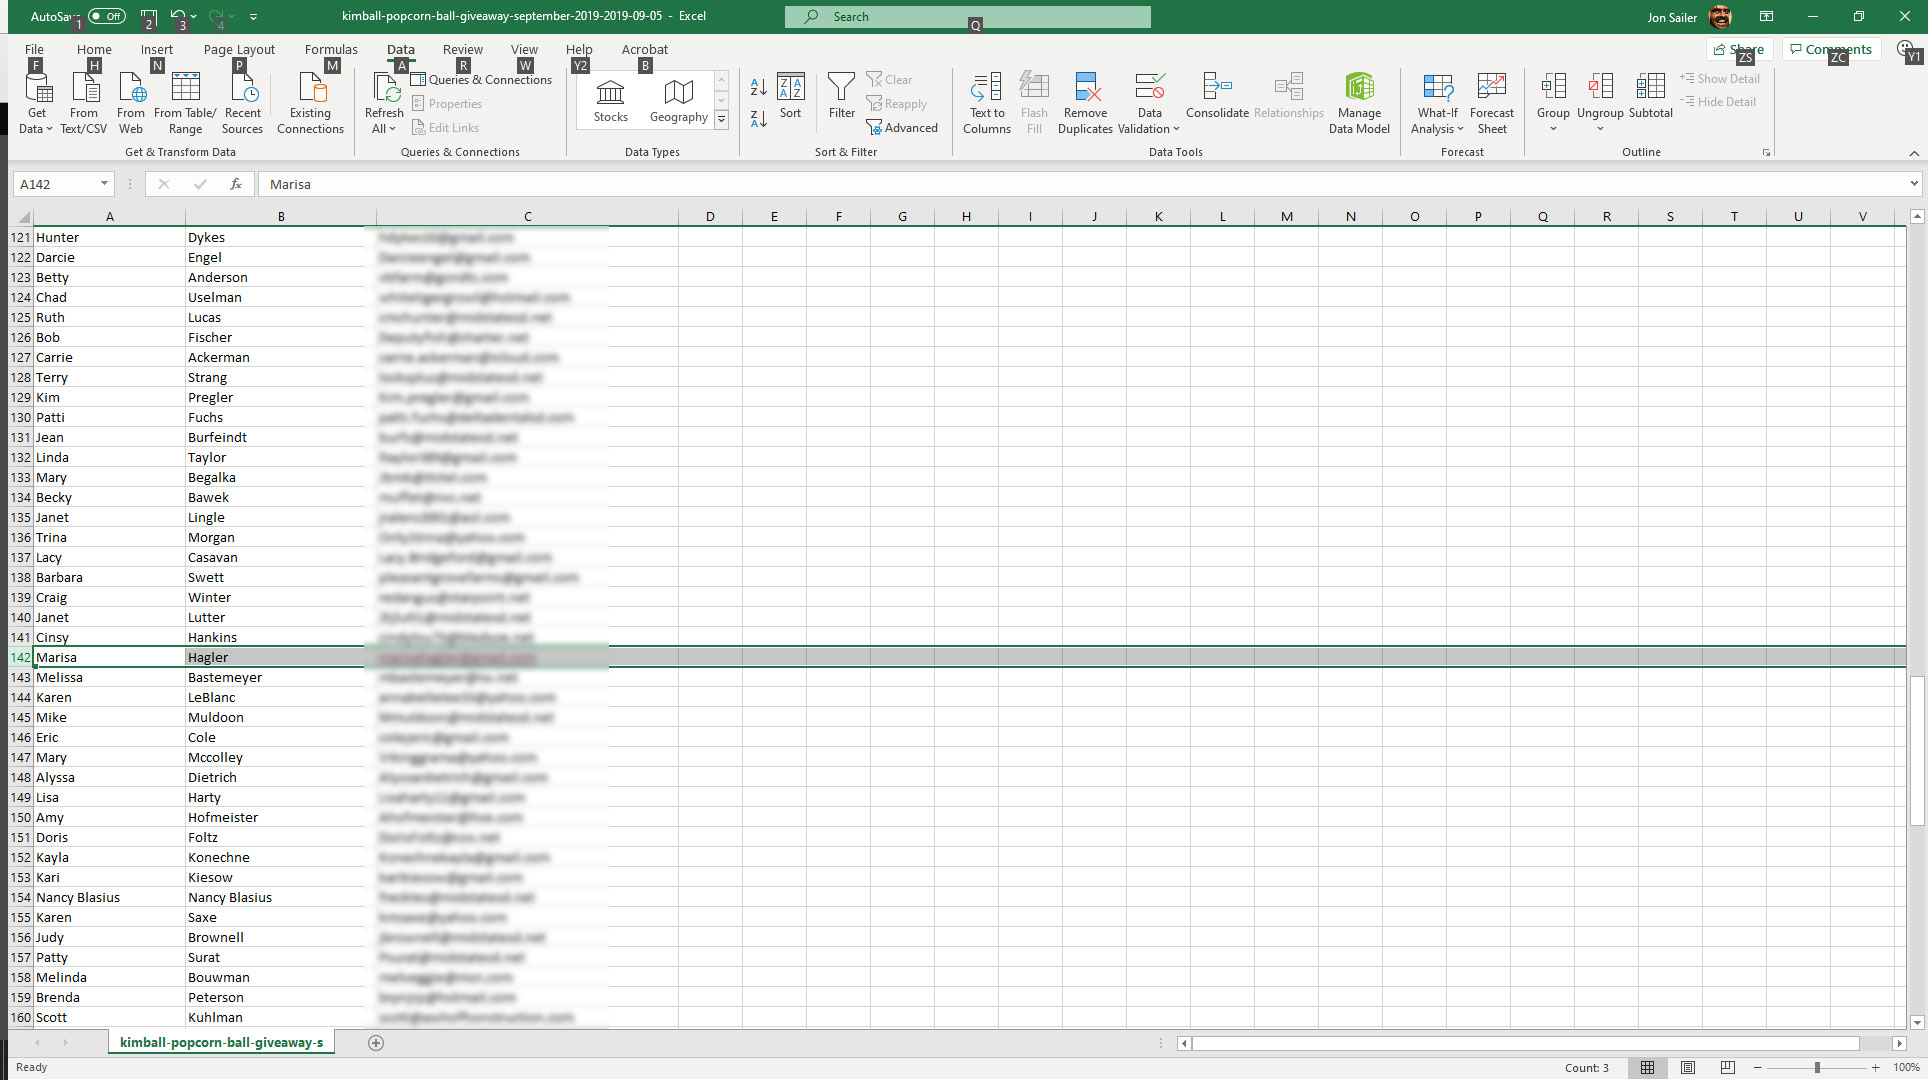
Task: Adjust the zoom level slider
Action: click(x=1816, y=1068)
